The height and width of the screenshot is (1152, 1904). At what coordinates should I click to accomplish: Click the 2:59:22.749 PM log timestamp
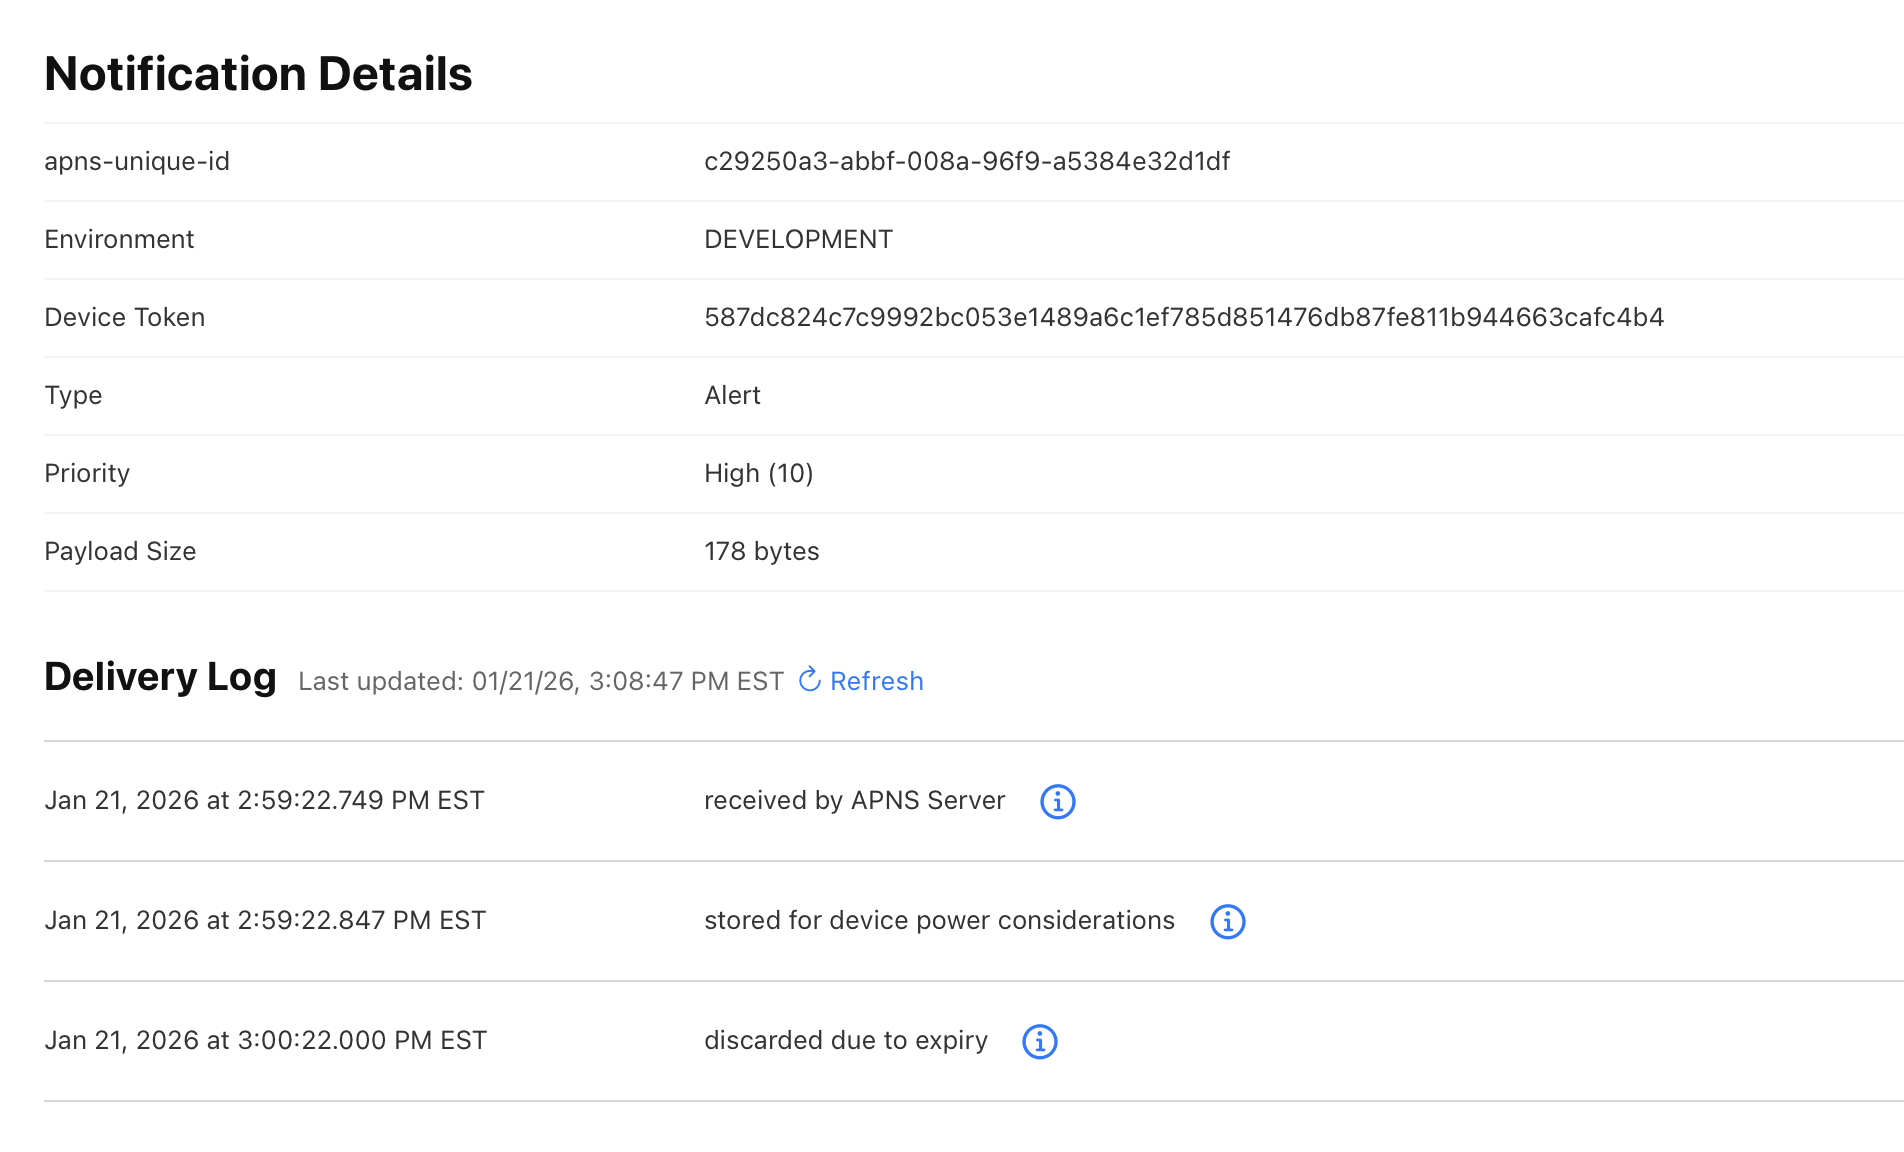[x=264, y=800]
